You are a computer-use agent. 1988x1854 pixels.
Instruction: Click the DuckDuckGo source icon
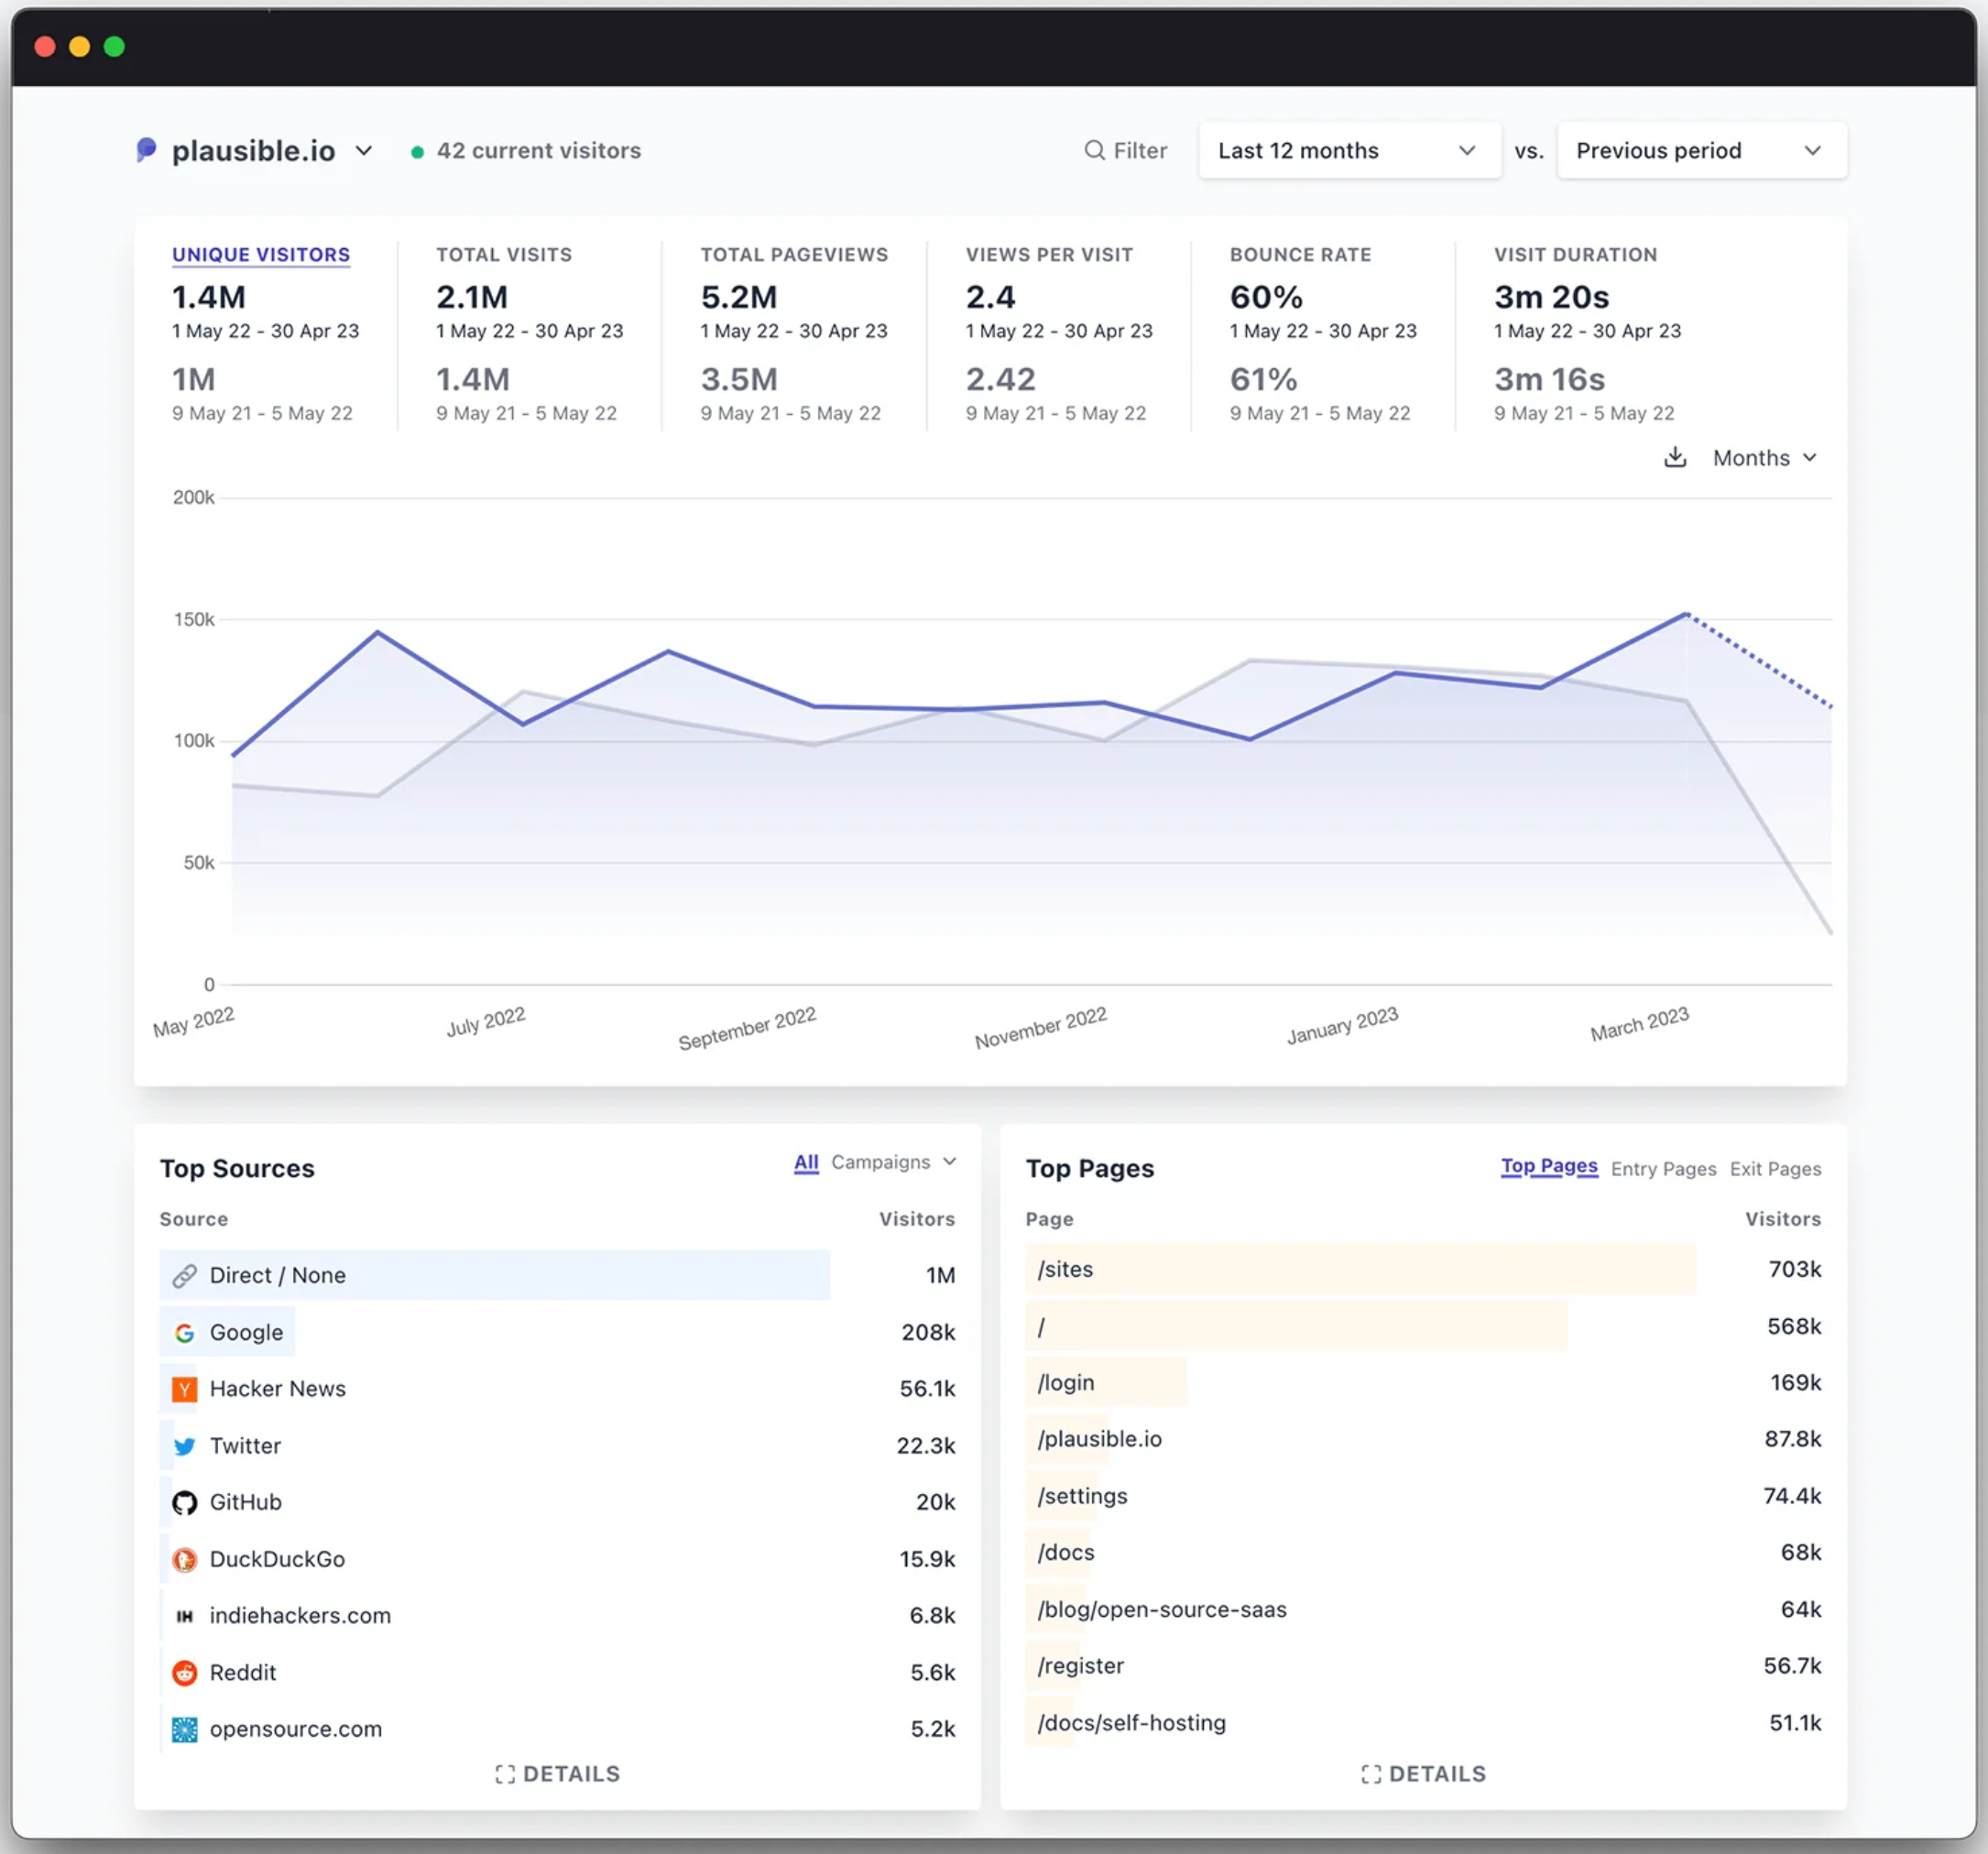pos(184,1560)
